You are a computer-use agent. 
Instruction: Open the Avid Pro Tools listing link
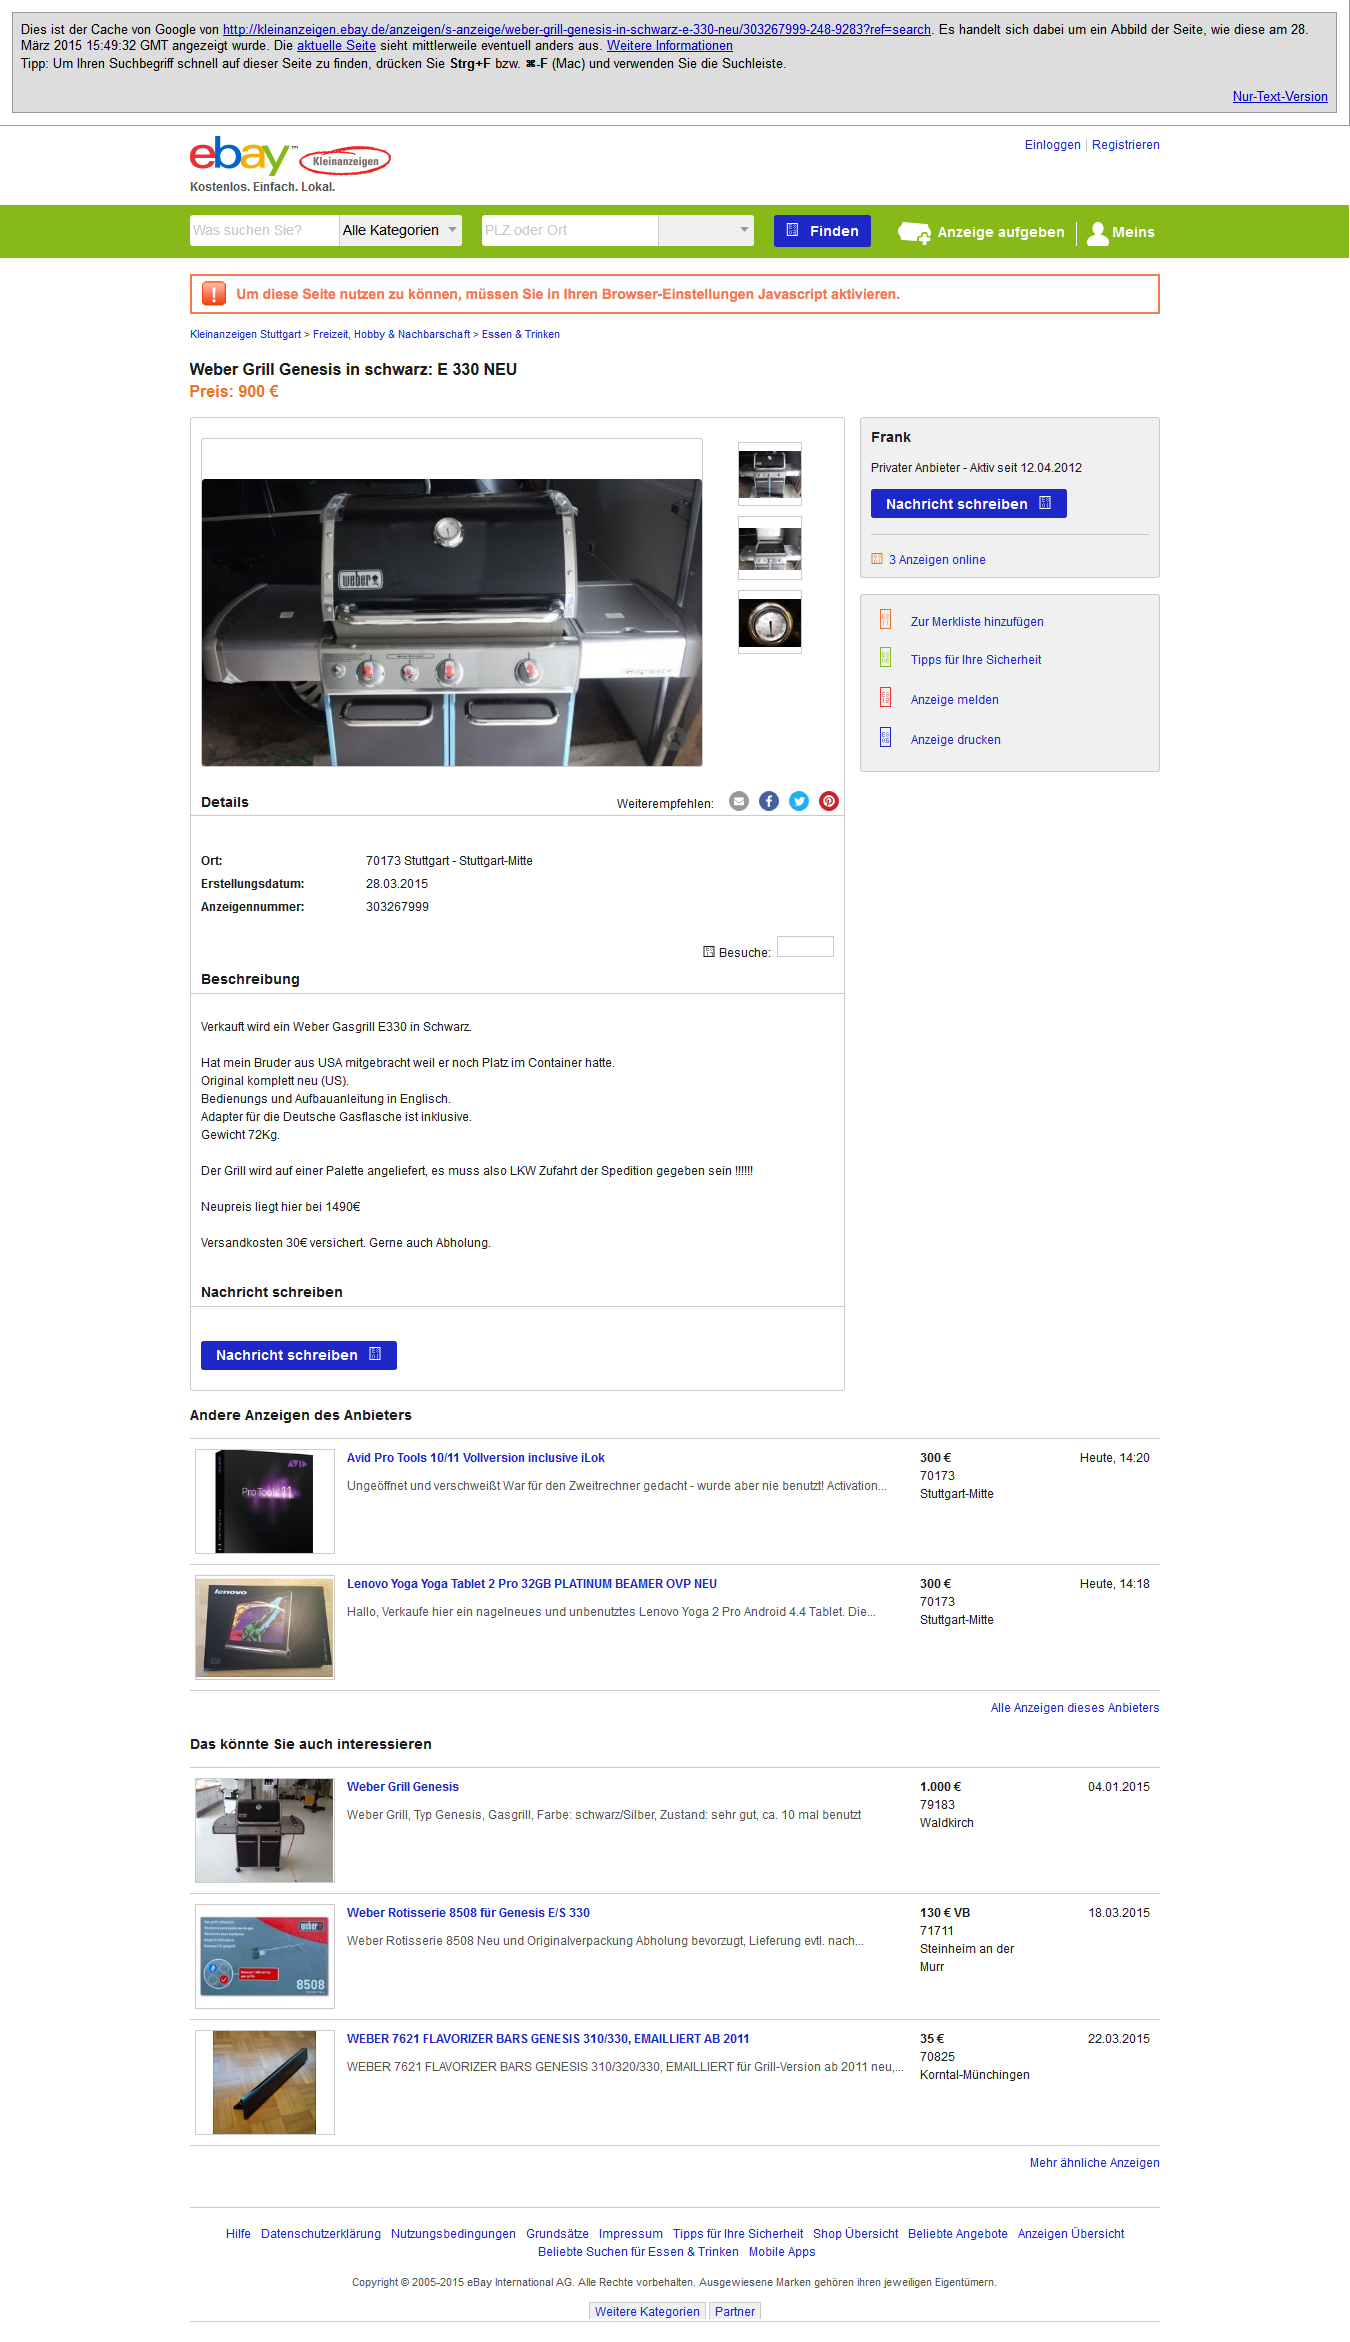pyautogui.click(x=476, y=1458)
